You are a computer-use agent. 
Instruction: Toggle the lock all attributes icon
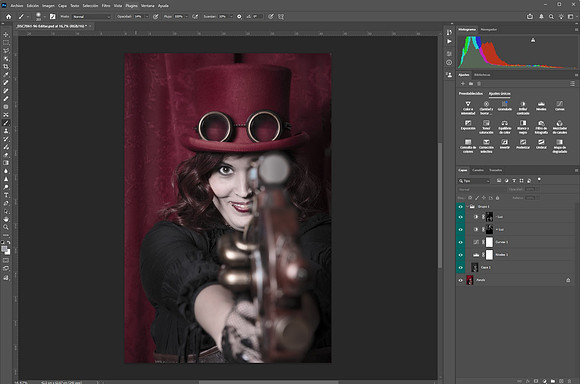(x=498, y=198)
